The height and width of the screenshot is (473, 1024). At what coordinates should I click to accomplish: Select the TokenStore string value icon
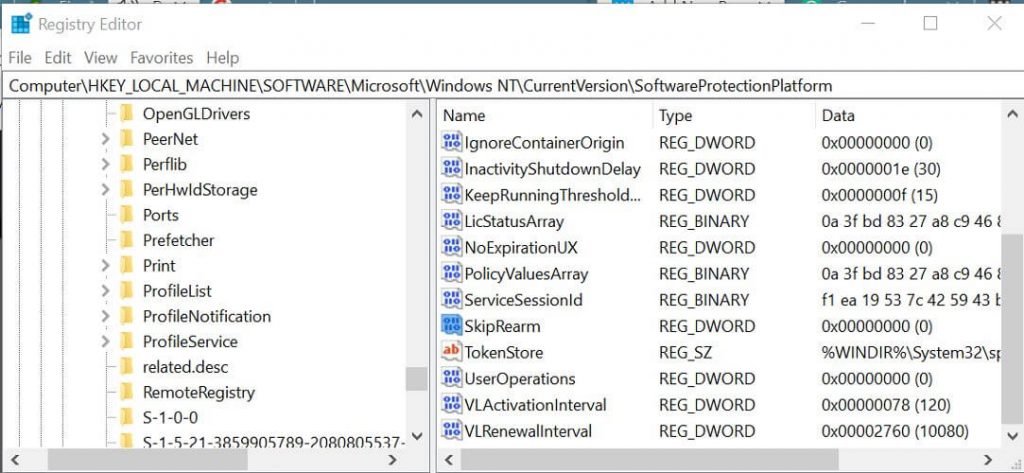tap(451, 352)
